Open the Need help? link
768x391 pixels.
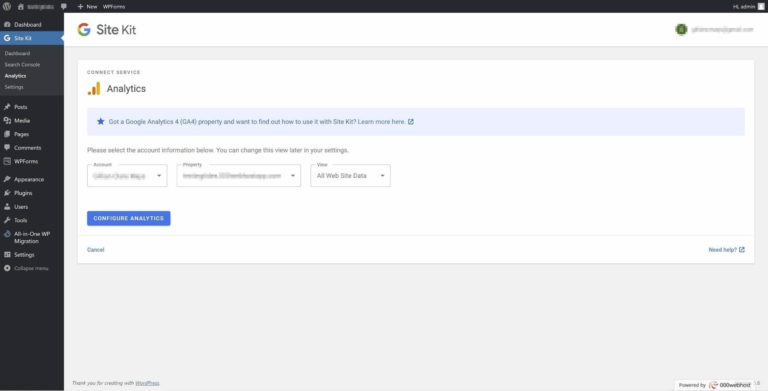727,250
